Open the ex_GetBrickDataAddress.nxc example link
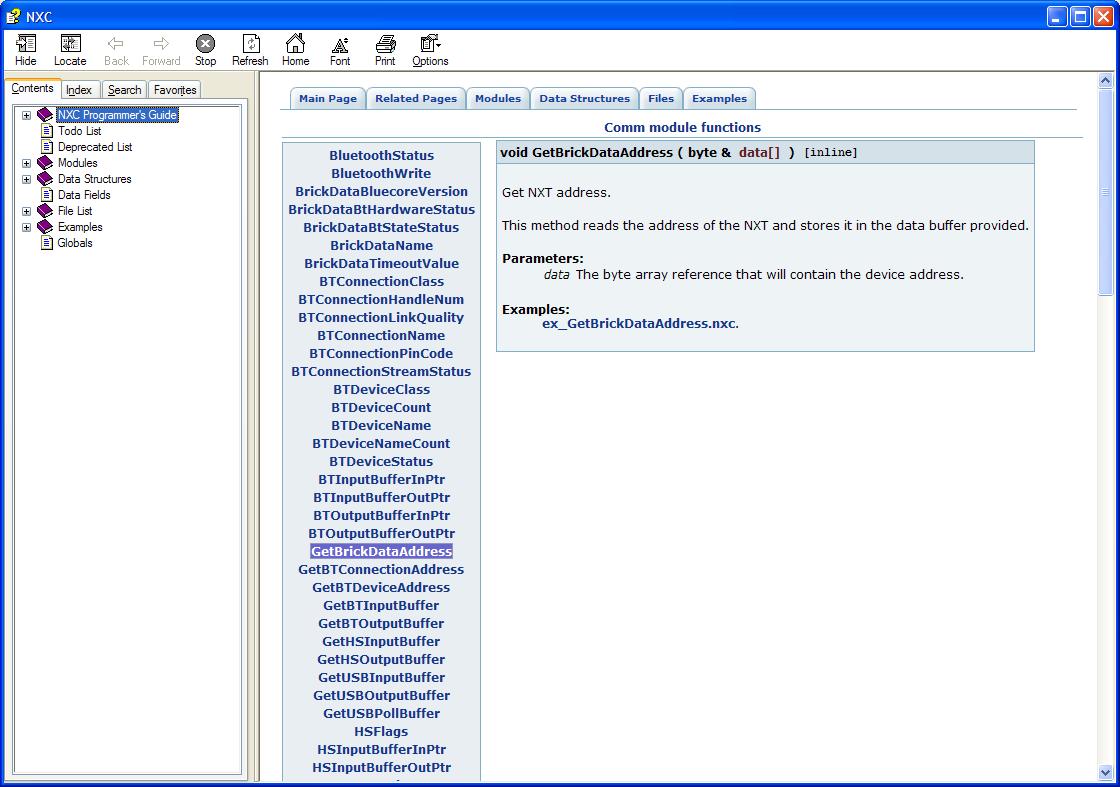 click(x=639, y=324)
